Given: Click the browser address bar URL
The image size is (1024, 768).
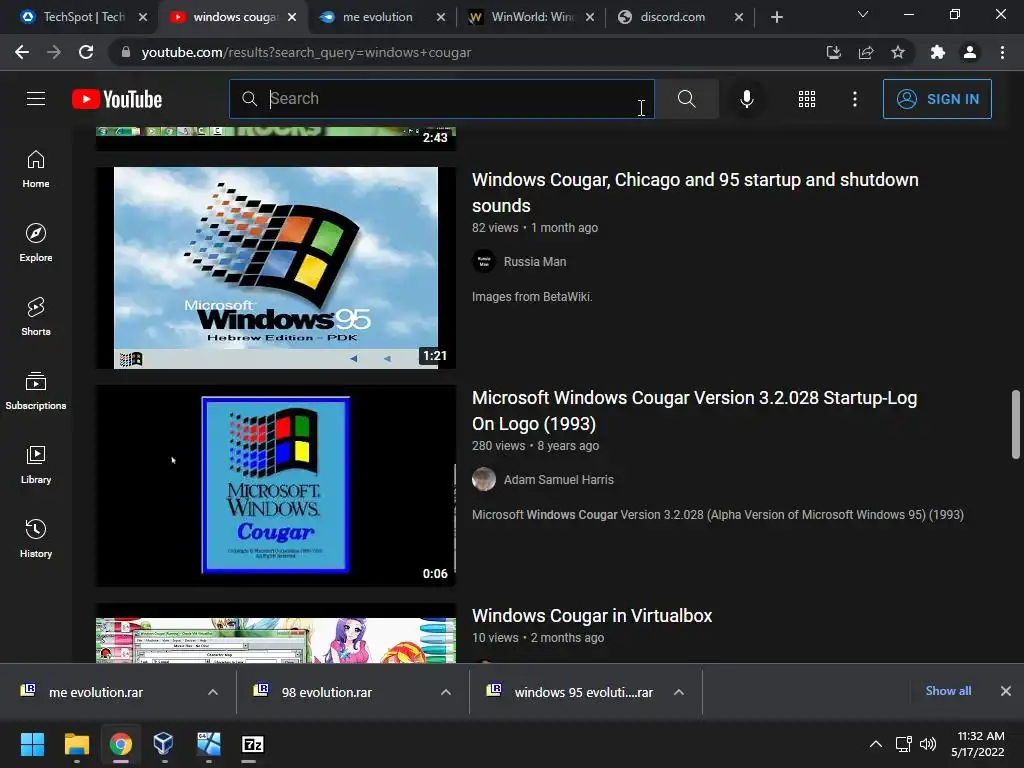Looking at the screenshot, I should [x=306, y=52].
